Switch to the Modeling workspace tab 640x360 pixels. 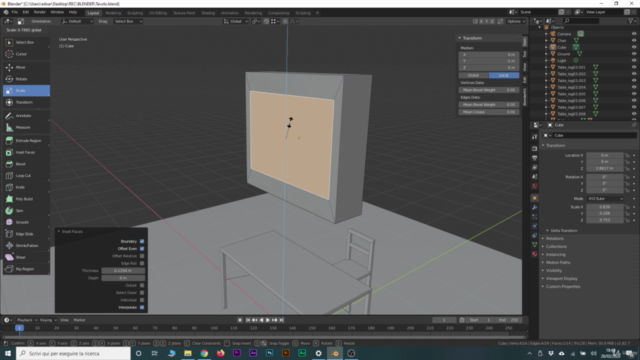[x=113, y=13]
